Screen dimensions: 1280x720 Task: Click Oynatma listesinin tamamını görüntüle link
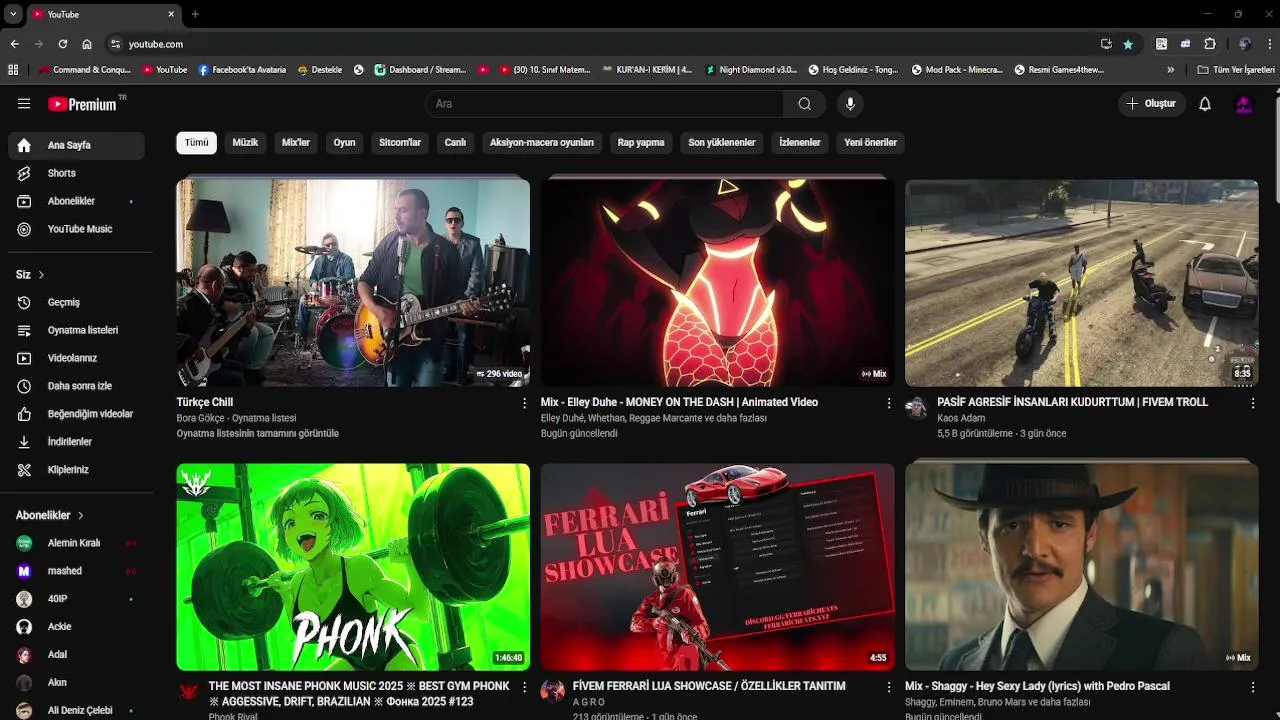(258, 434)
